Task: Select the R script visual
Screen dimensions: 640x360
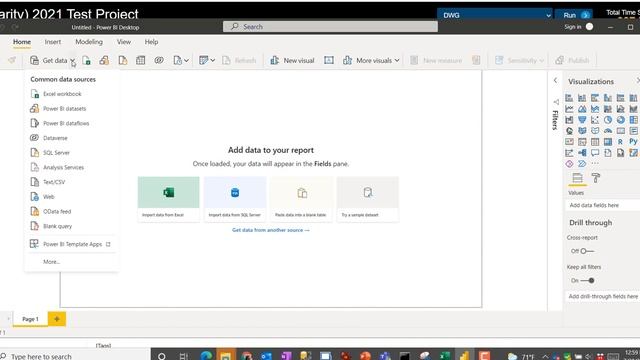Action: [x=620, y=142]
